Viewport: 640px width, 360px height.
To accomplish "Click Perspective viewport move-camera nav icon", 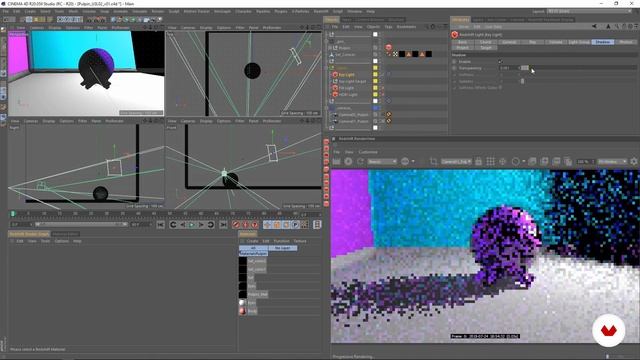I will click(144, 28).
